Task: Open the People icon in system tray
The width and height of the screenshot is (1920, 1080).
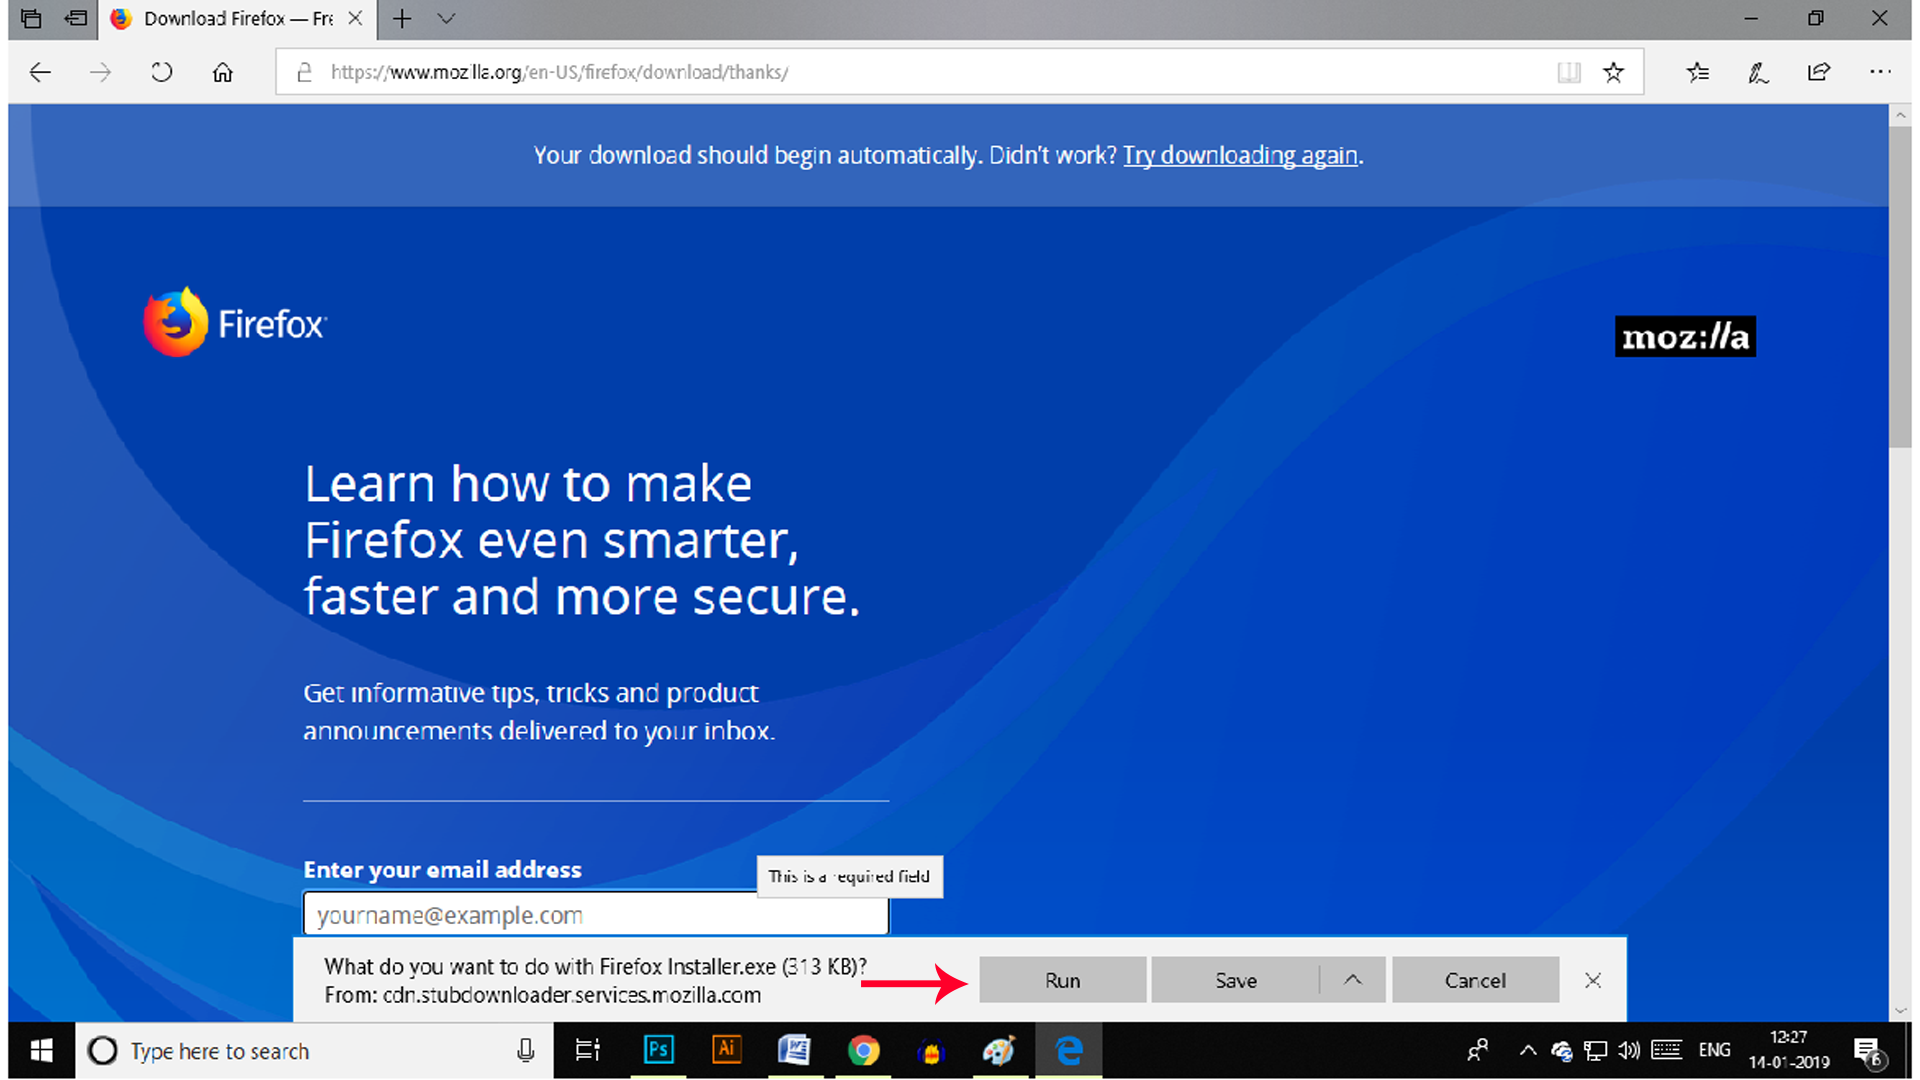Action: click(1477, 1050)
